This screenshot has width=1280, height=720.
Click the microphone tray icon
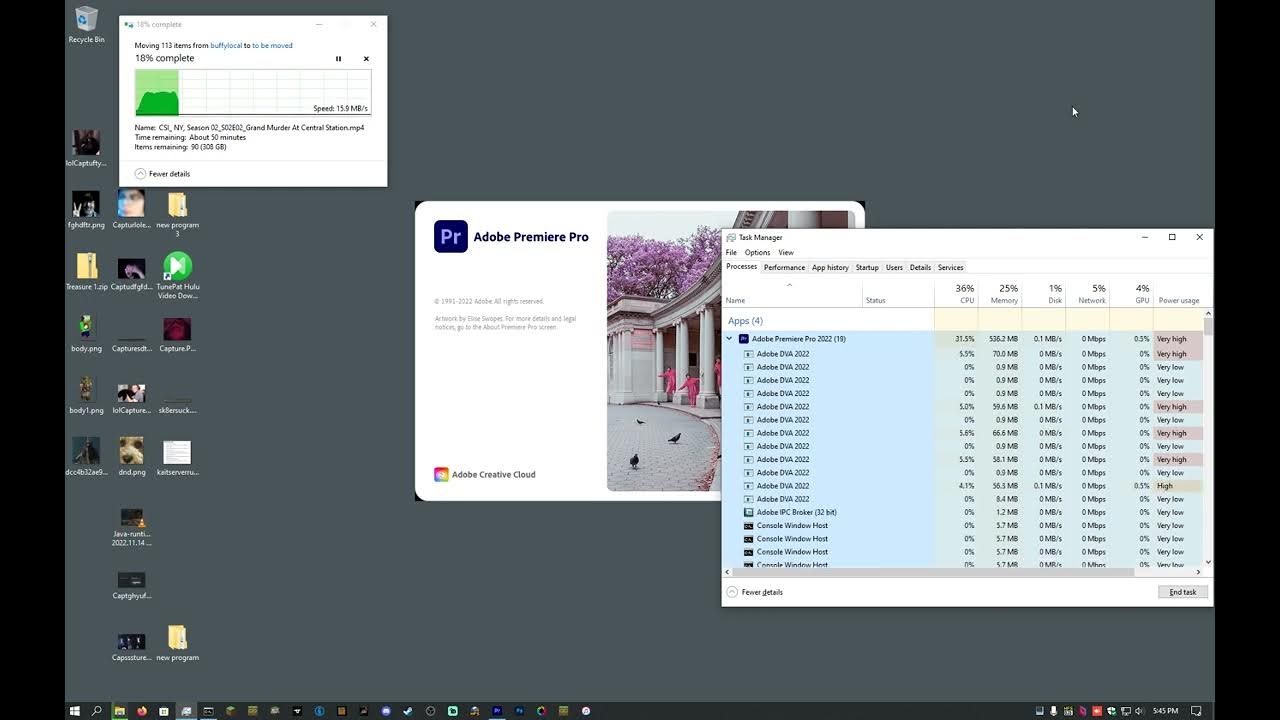[x=1053, y=711]
